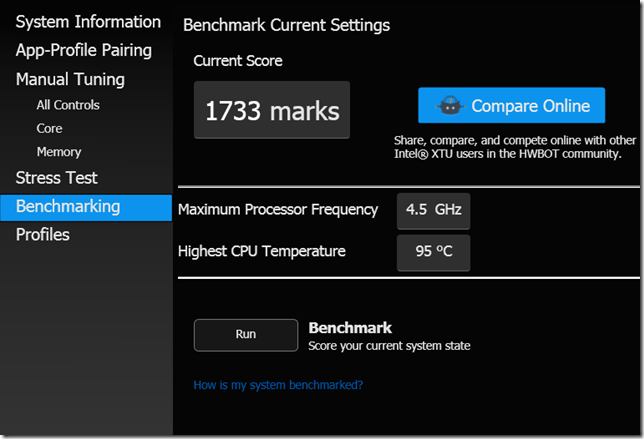644x439 pixels.
Task: Click the Maximum Processor Frequency label
Action: coord(278,210)
